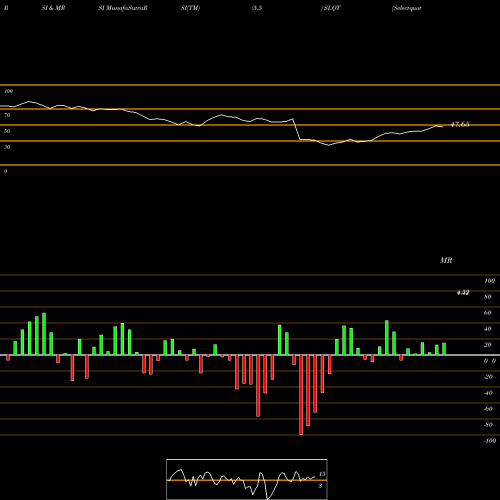Click the RSI axis label 70
This screenshot has width=500, height=500.
[x=7, y=115]
